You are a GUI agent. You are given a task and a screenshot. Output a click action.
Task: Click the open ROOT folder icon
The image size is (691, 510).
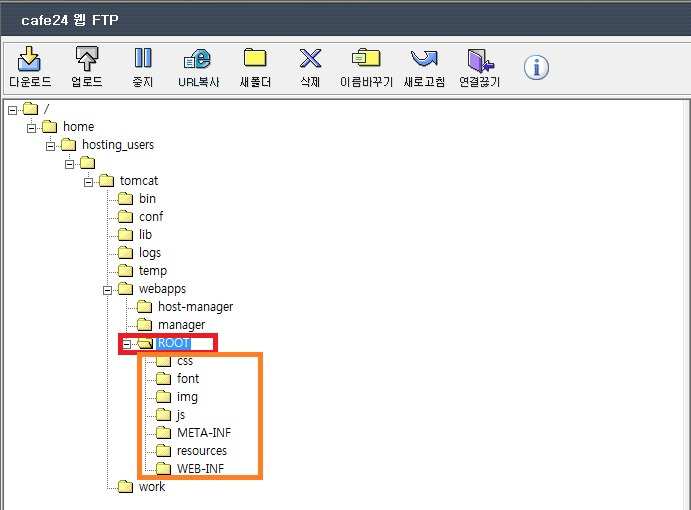(145, 343)
